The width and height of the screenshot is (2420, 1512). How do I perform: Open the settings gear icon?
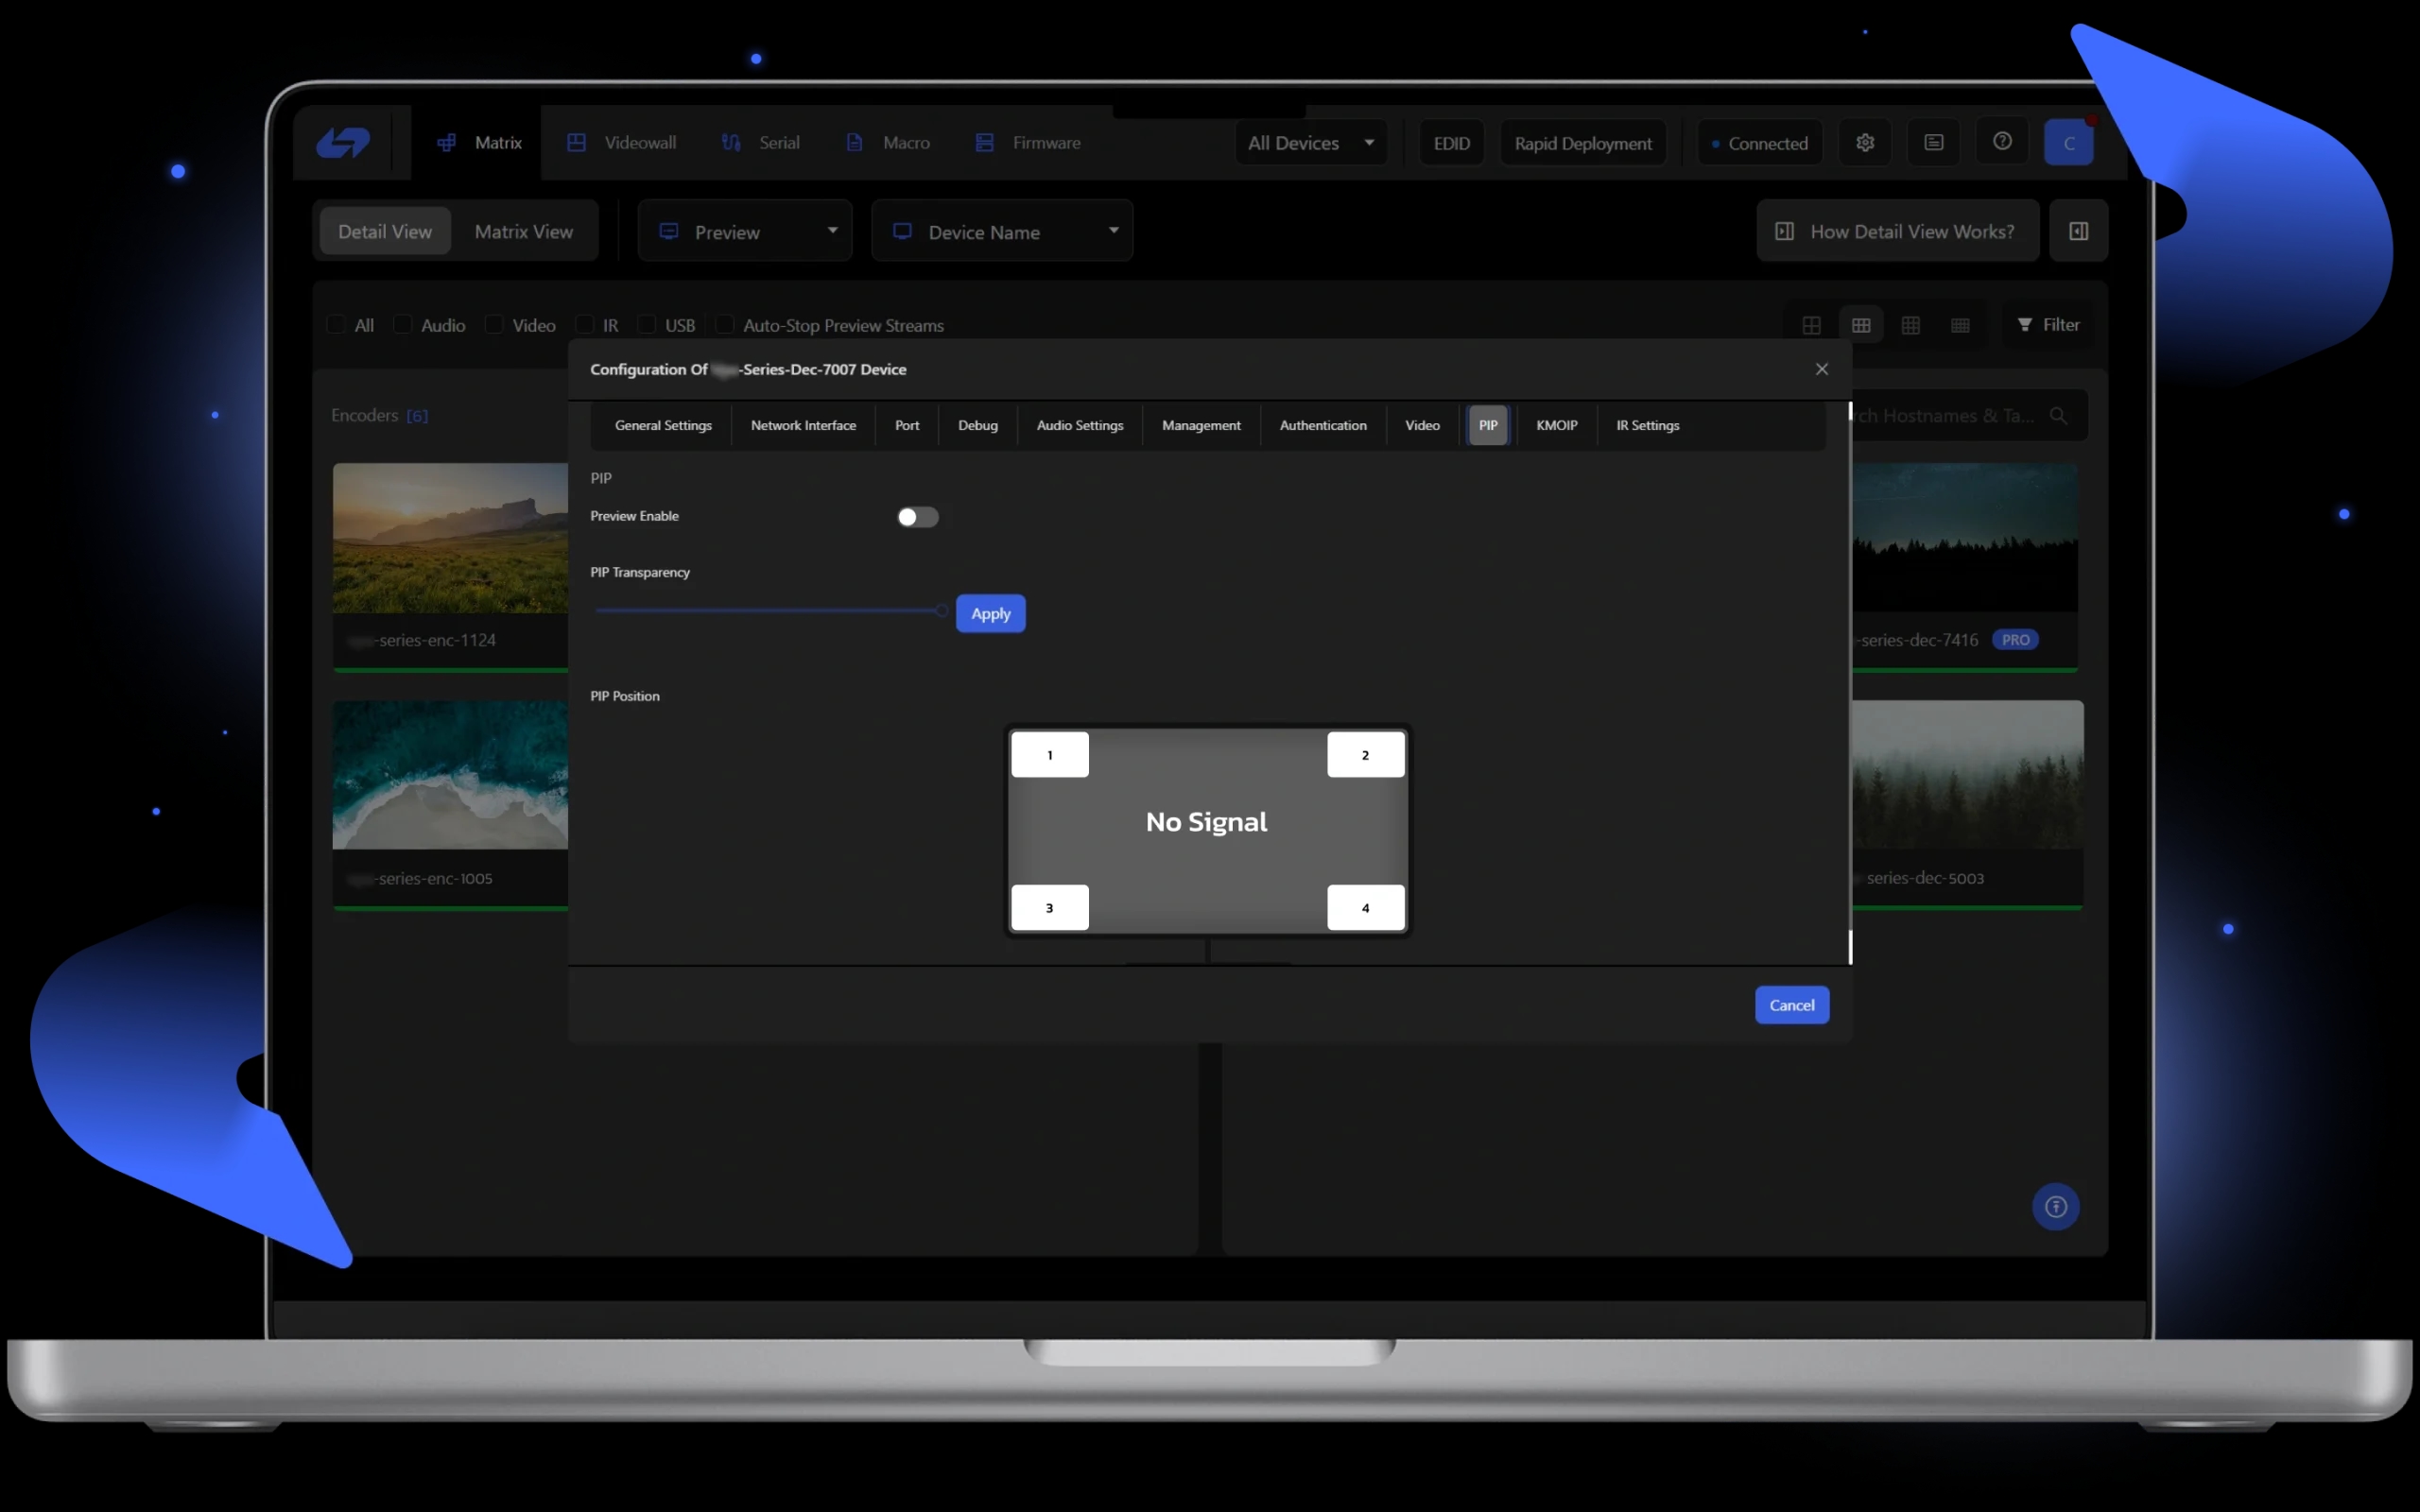coord(1864,143)
